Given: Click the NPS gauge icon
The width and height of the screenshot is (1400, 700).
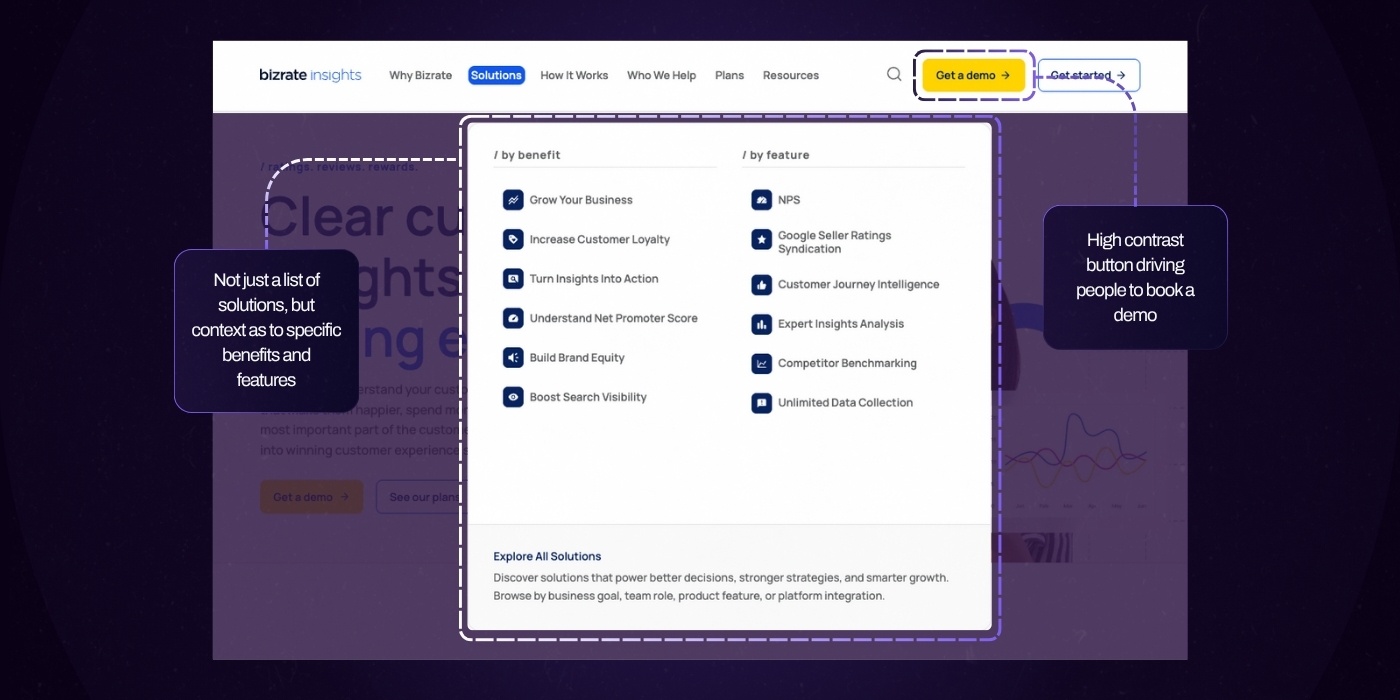Looking at the screenshot, I should click(761, 200).
